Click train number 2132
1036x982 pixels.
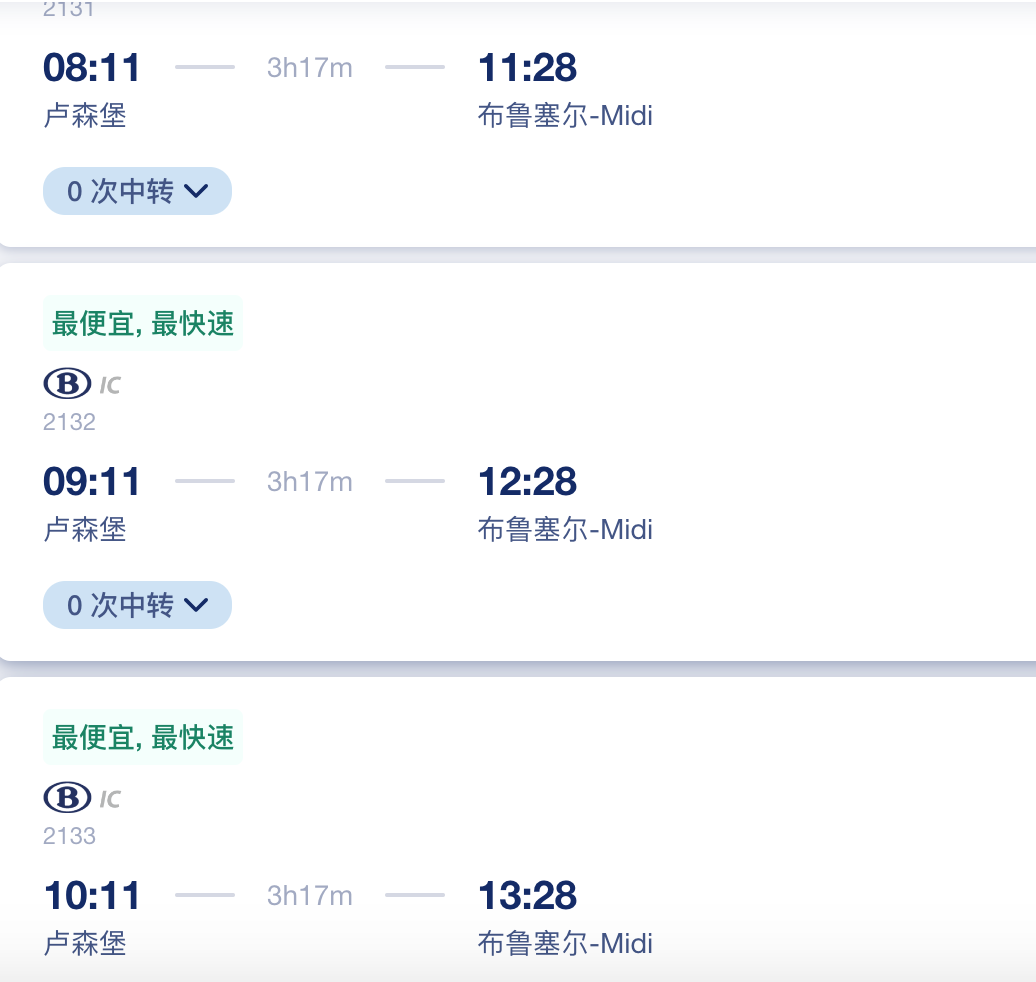point(69,422)
